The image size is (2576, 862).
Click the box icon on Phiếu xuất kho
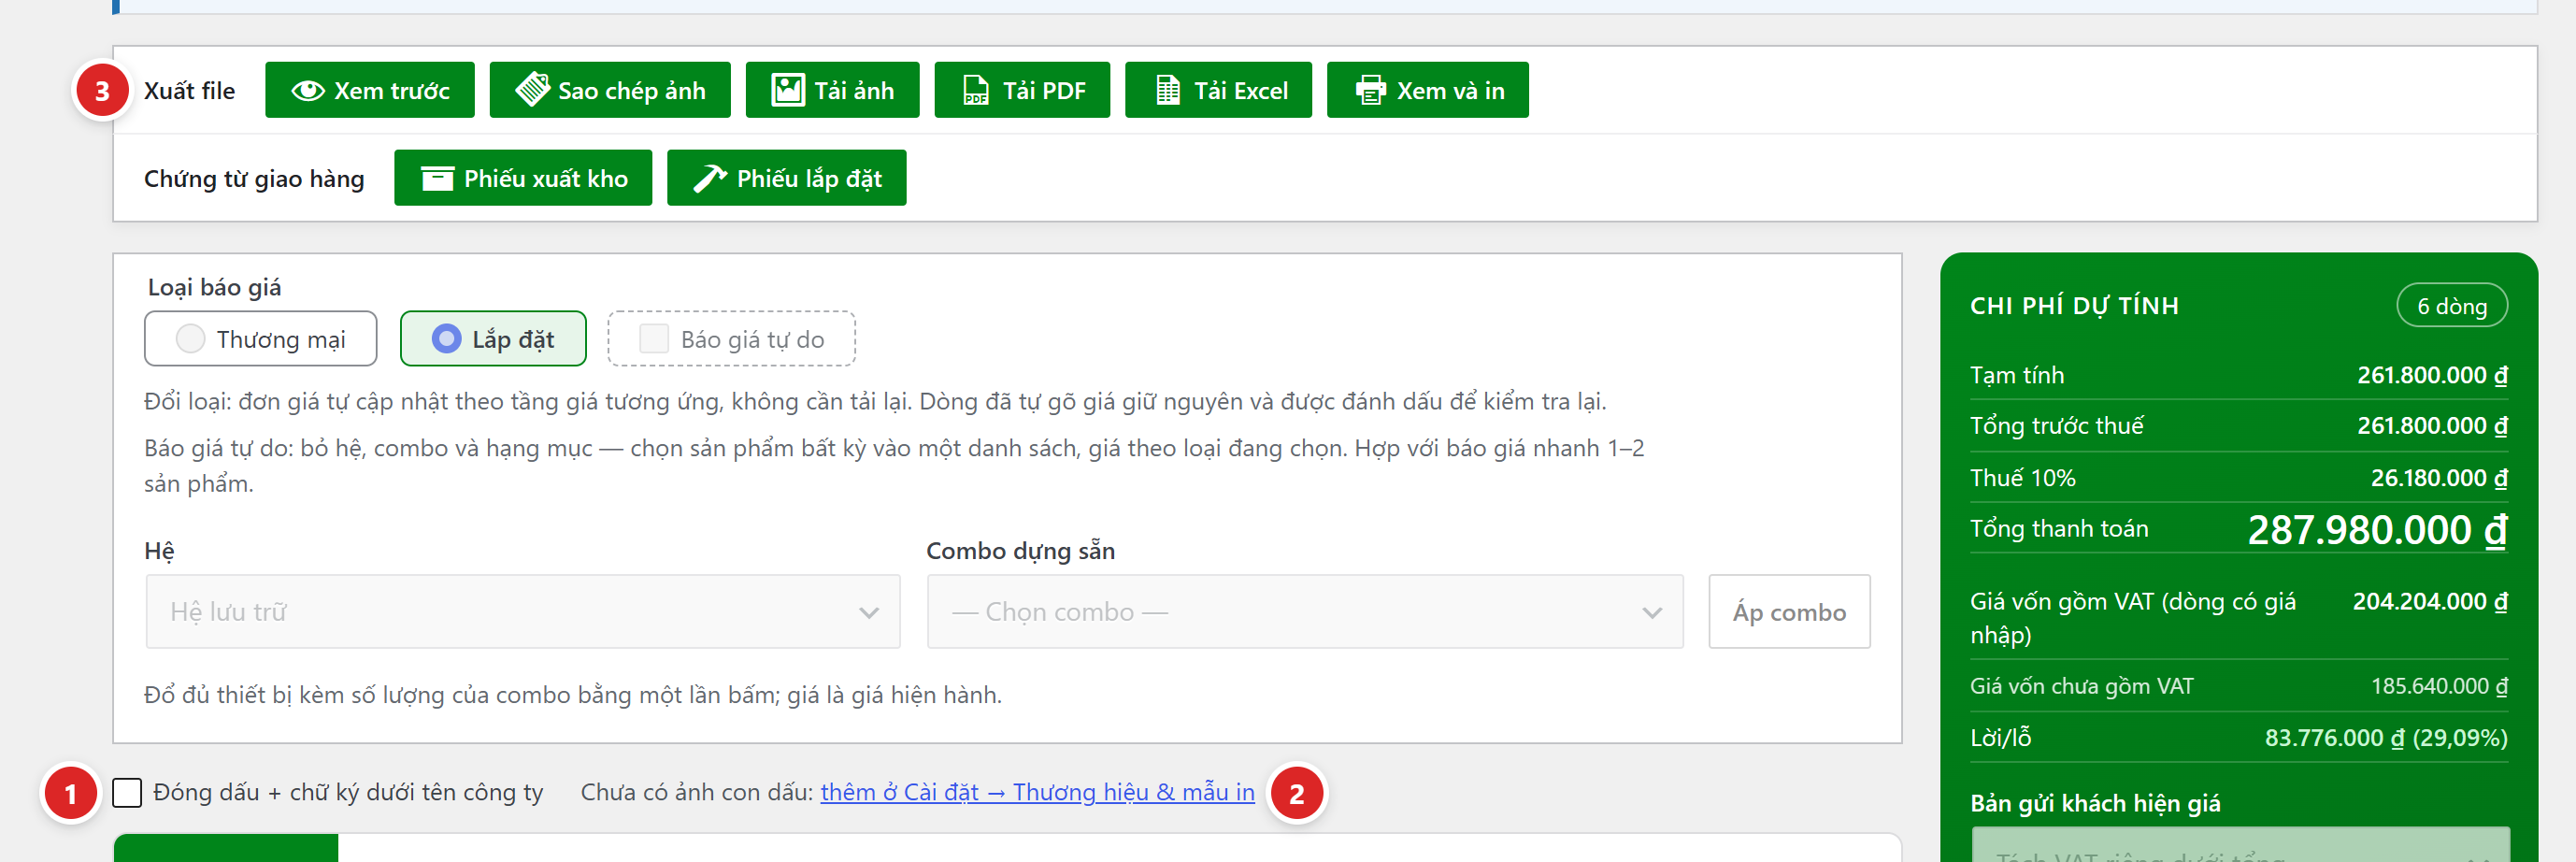437,179
